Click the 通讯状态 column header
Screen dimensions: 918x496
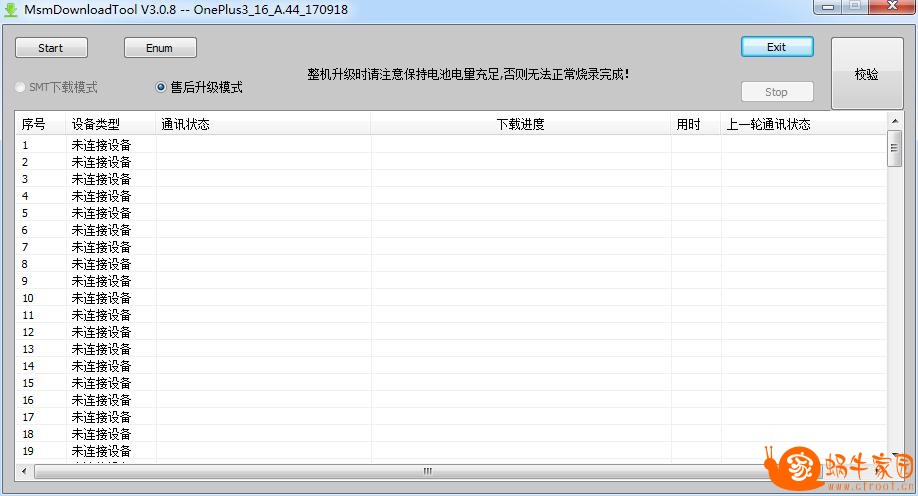click(x=263, y=124)
